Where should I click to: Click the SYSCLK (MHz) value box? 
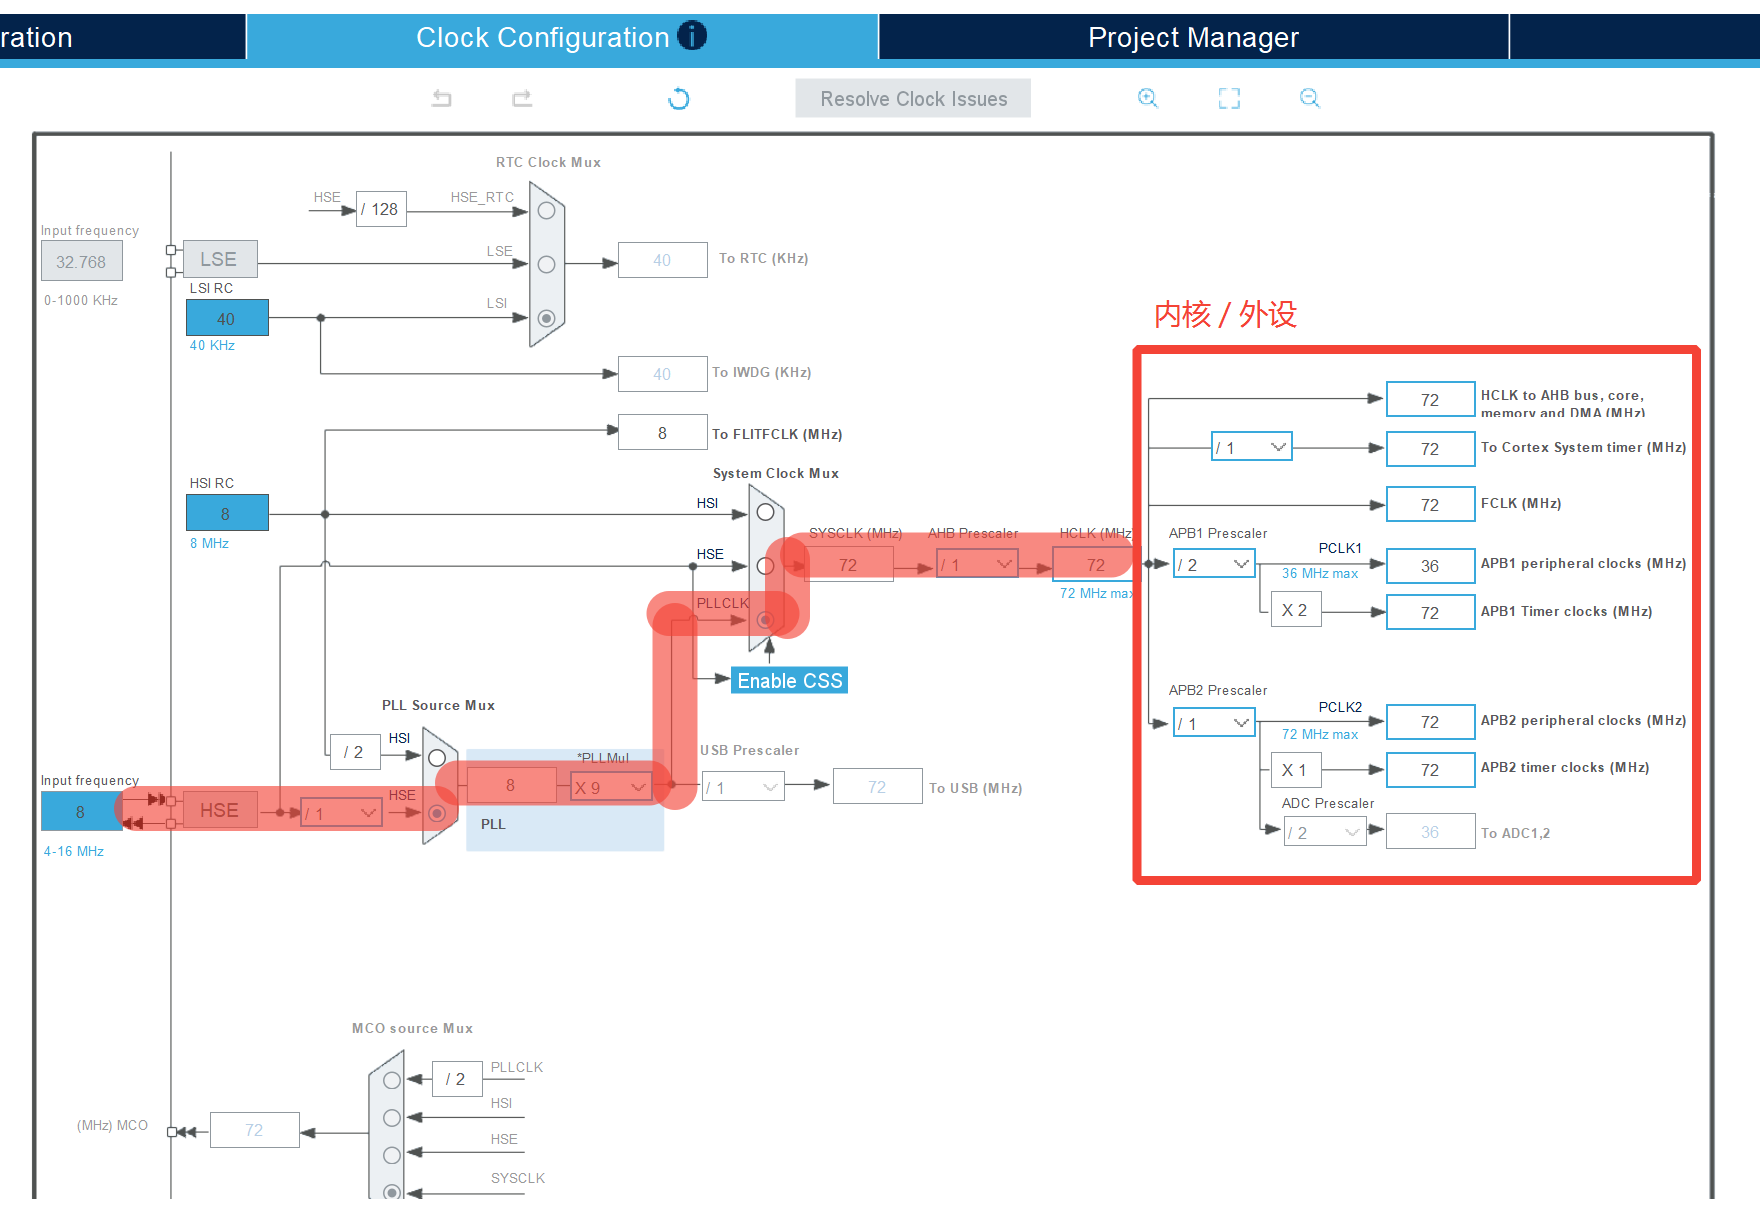tap(848, 565)
